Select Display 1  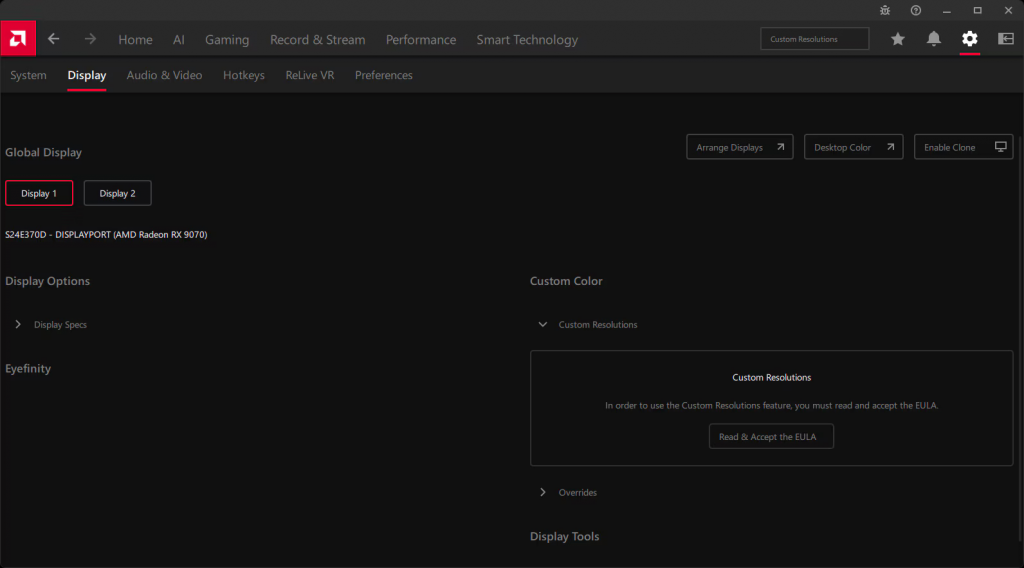coord(39,193)
